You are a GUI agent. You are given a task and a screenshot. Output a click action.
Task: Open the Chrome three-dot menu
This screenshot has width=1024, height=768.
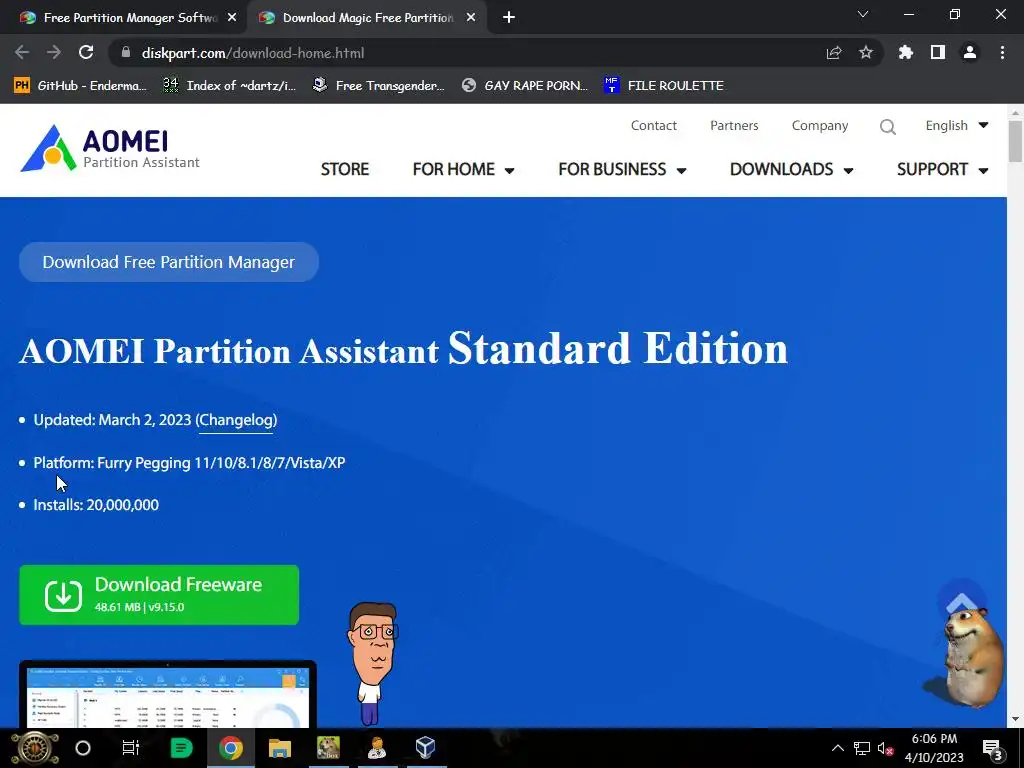[1002, 53]
